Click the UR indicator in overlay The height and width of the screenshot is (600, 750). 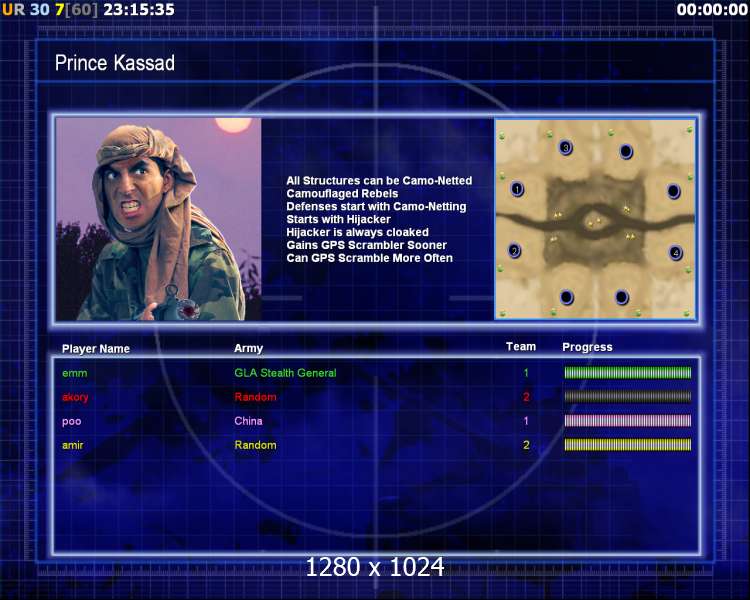(13, 10)
